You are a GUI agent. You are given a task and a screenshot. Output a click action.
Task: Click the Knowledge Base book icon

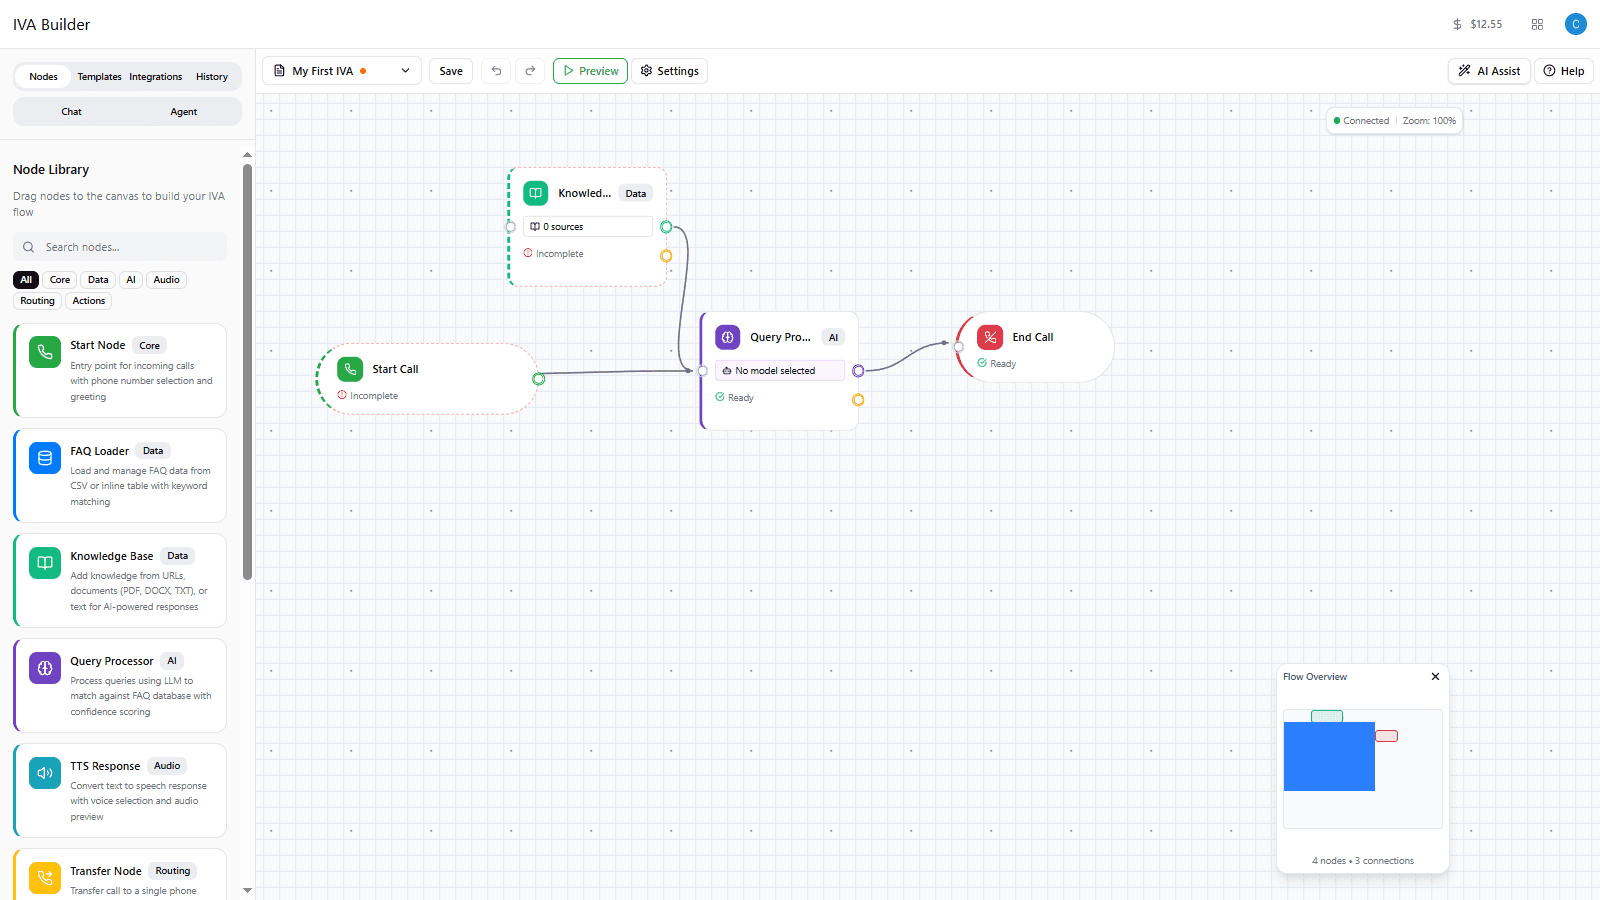[x=44, y=562]
